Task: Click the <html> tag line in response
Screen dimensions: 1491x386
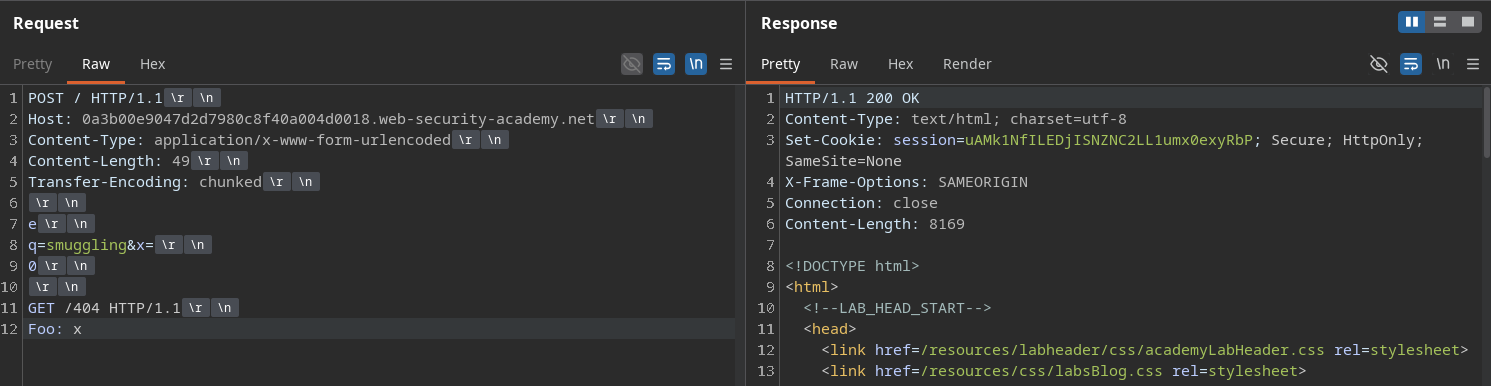Action: [x=812, y=287]
